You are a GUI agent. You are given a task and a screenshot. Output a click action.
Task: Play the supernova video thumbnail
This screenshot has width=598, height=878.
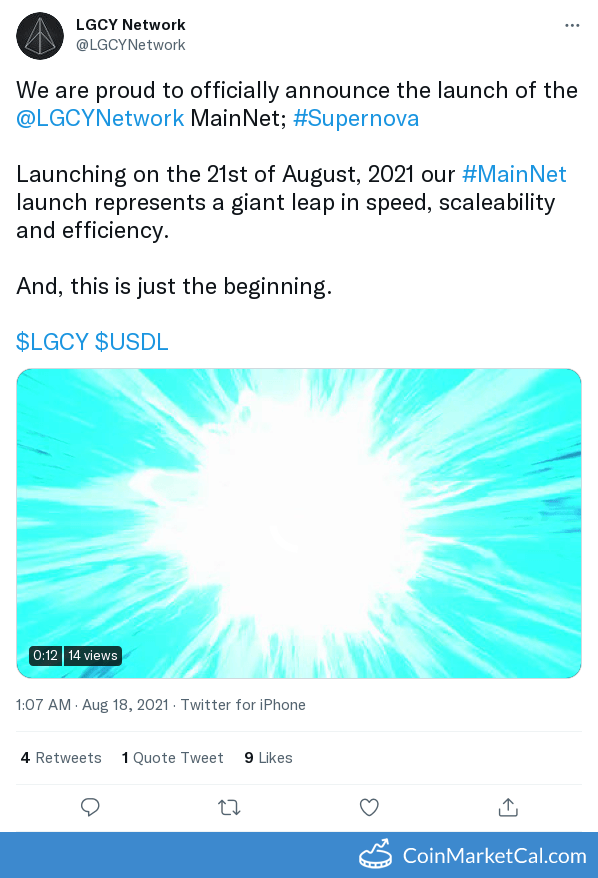click(299, 522)
